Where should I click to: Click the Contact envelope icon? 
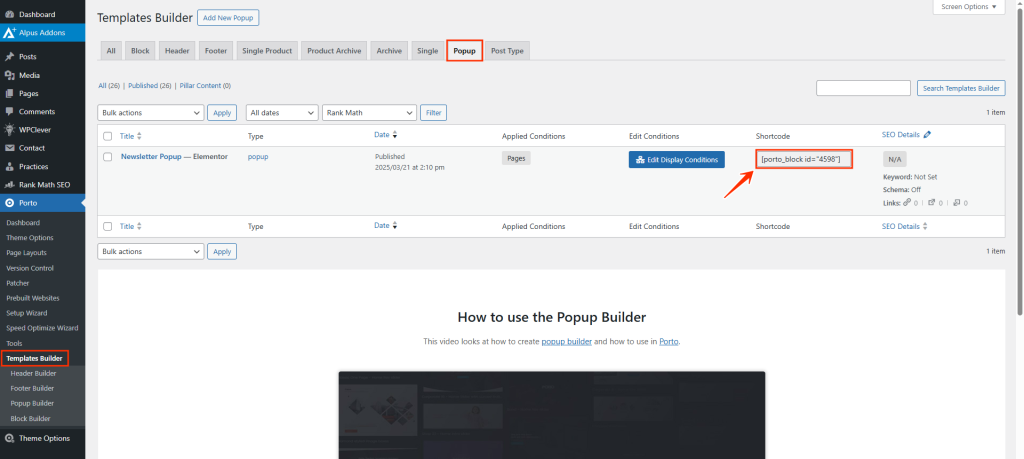(x=9, y=148)
